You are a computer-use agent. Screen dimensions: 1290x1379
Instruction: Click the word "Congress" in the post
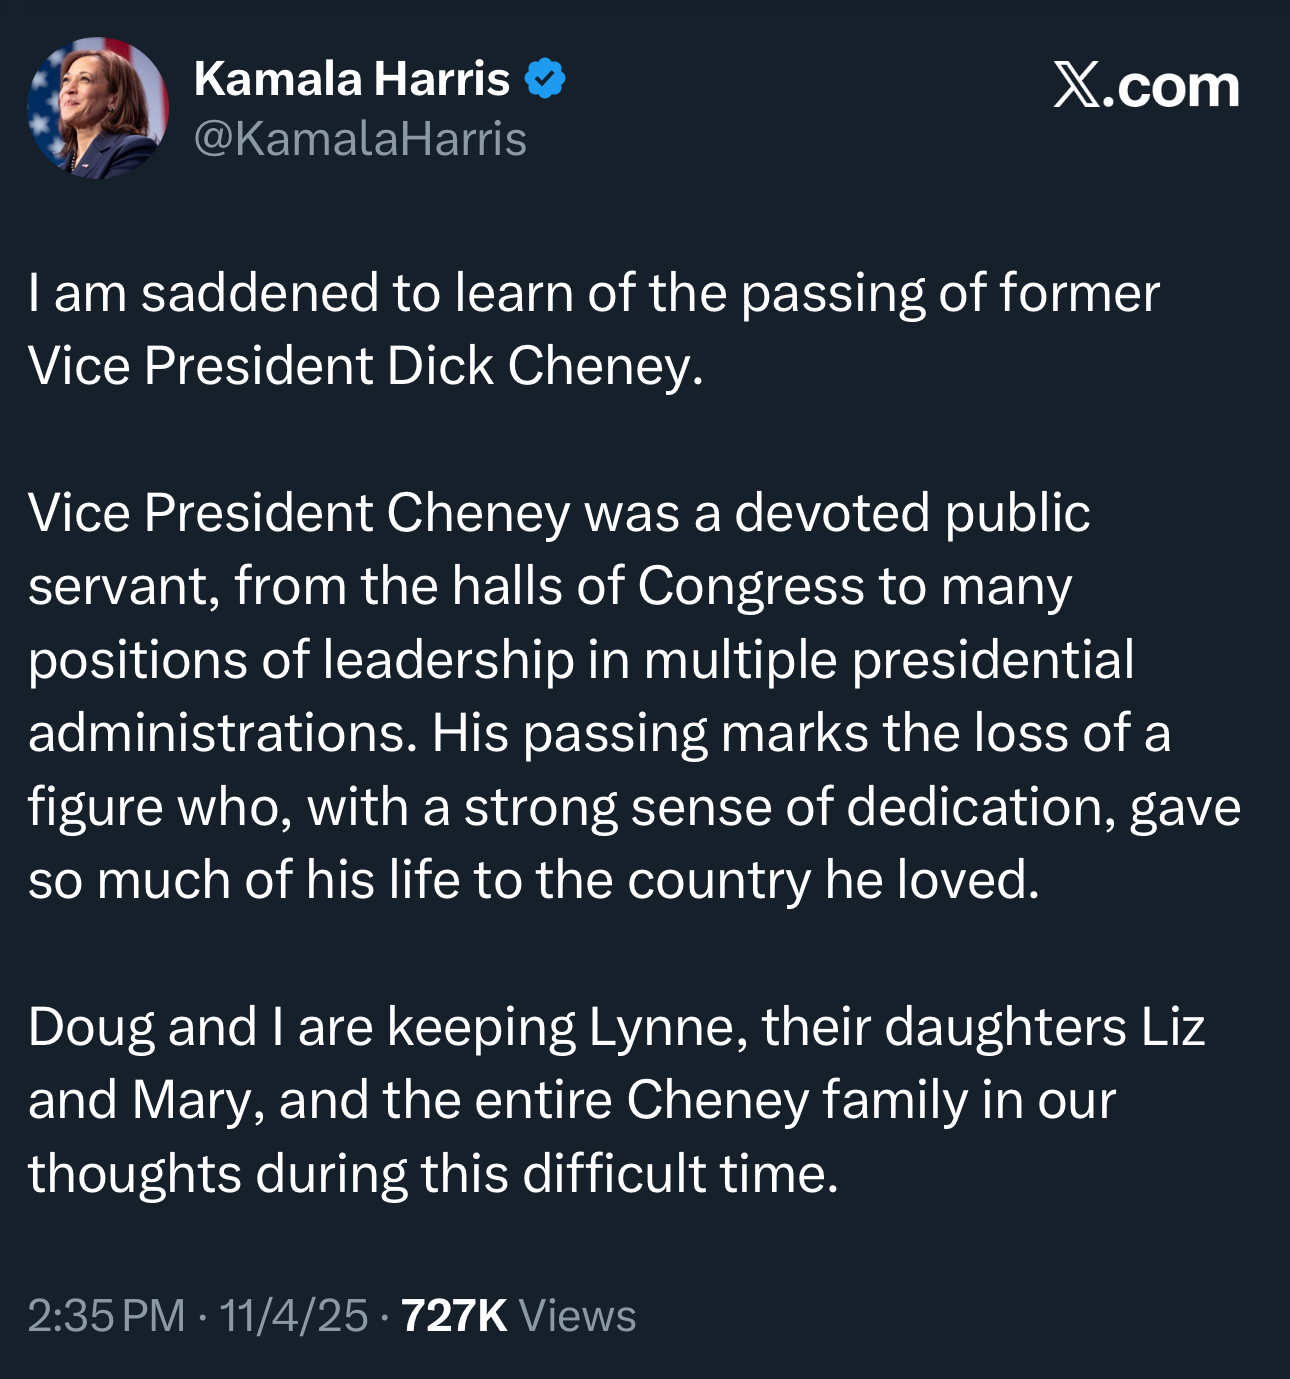pos(750,586)
